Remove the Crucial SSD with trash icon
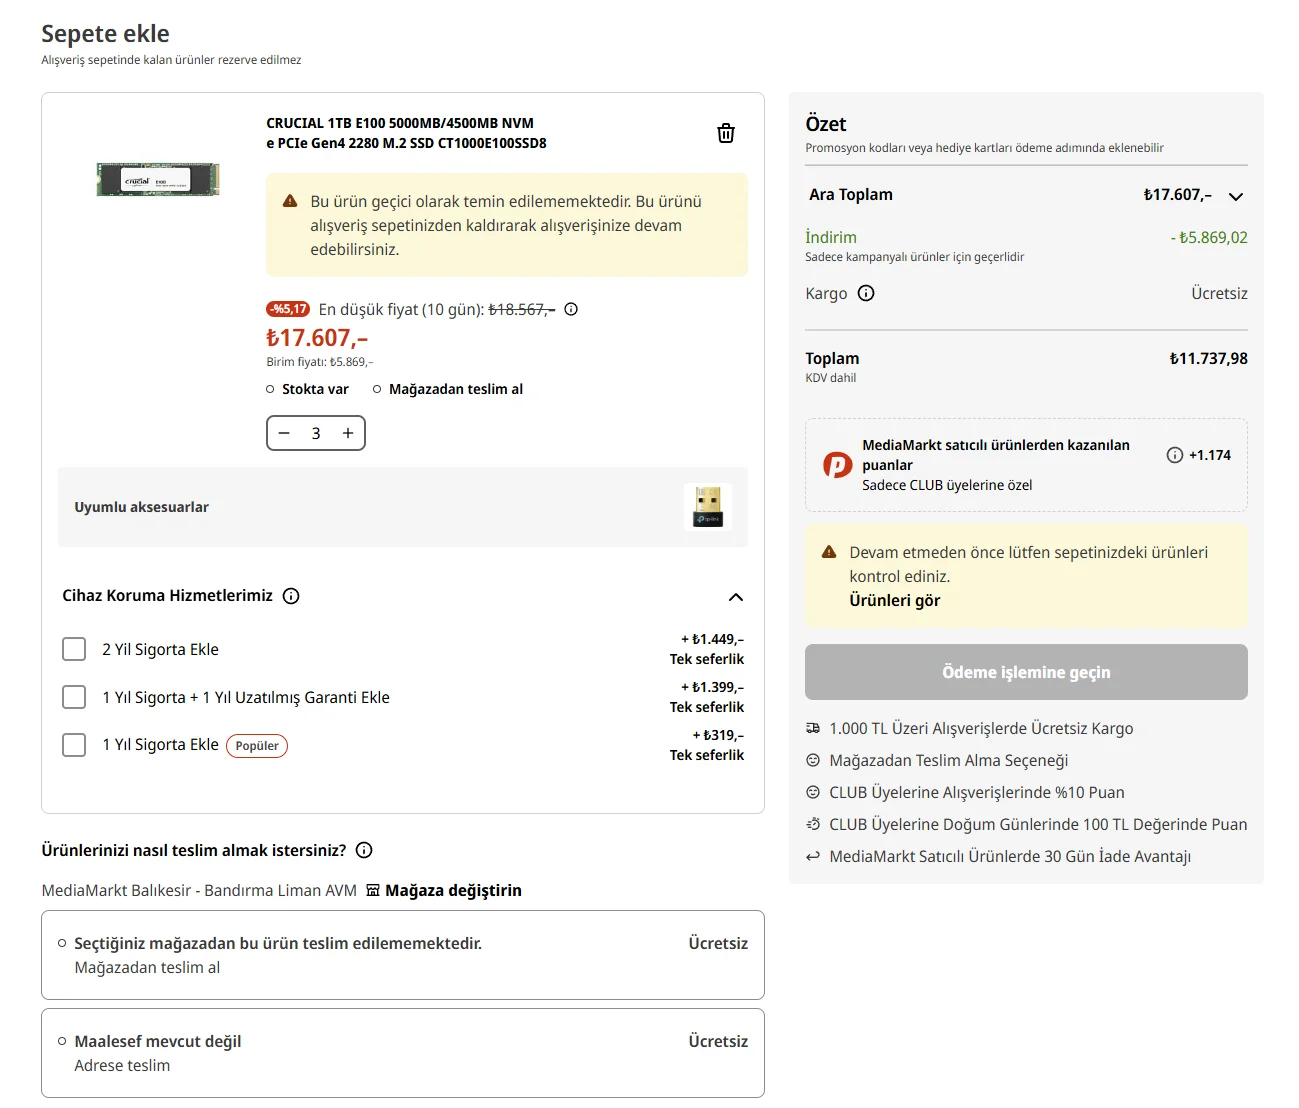The image size is (1299, 1108). [x=726, y=133]
